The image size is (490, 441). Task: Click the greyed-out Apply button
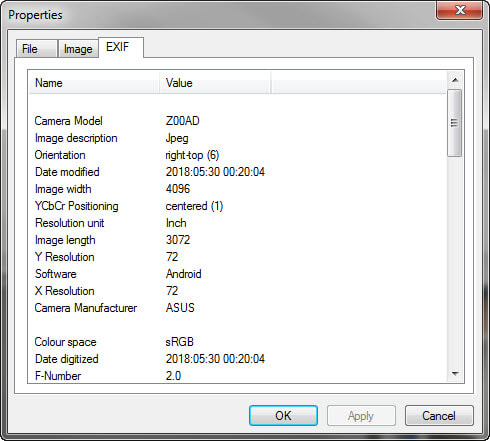tap(361, 415)
